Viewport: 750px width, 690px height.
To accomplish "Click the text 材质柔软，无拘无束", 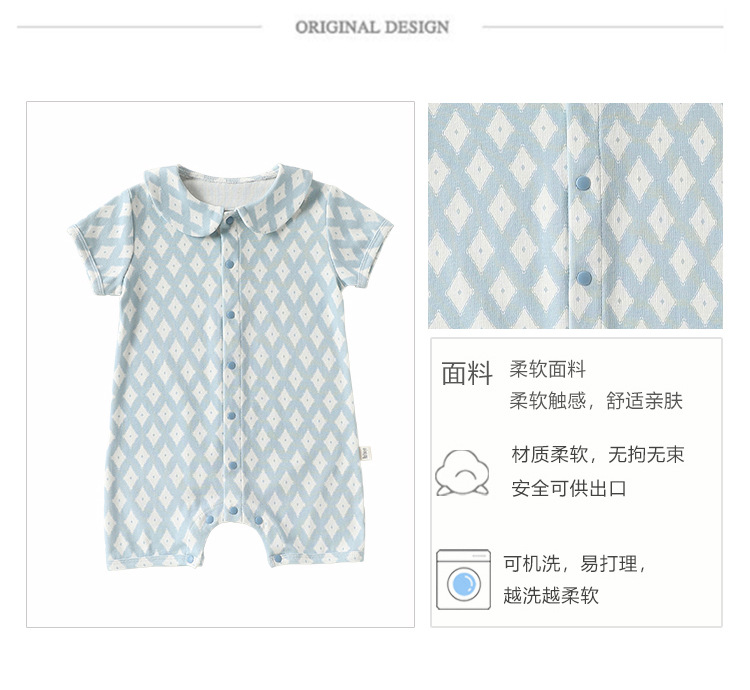I will point(598,454).
